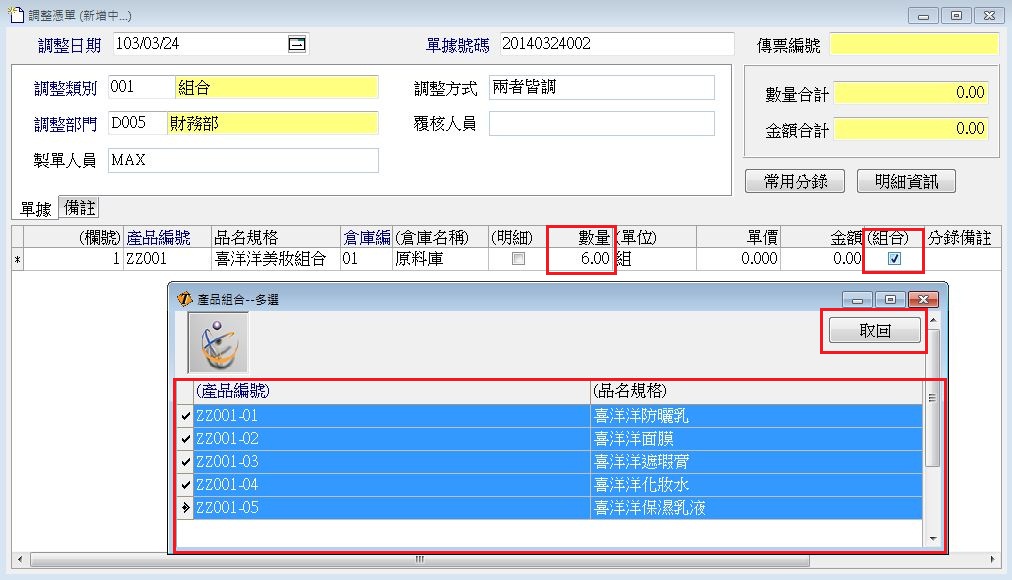This screenshot has height=580, width=1012.
Task: Click the 數量 cell showing 6.00
Action: point(580,258)
